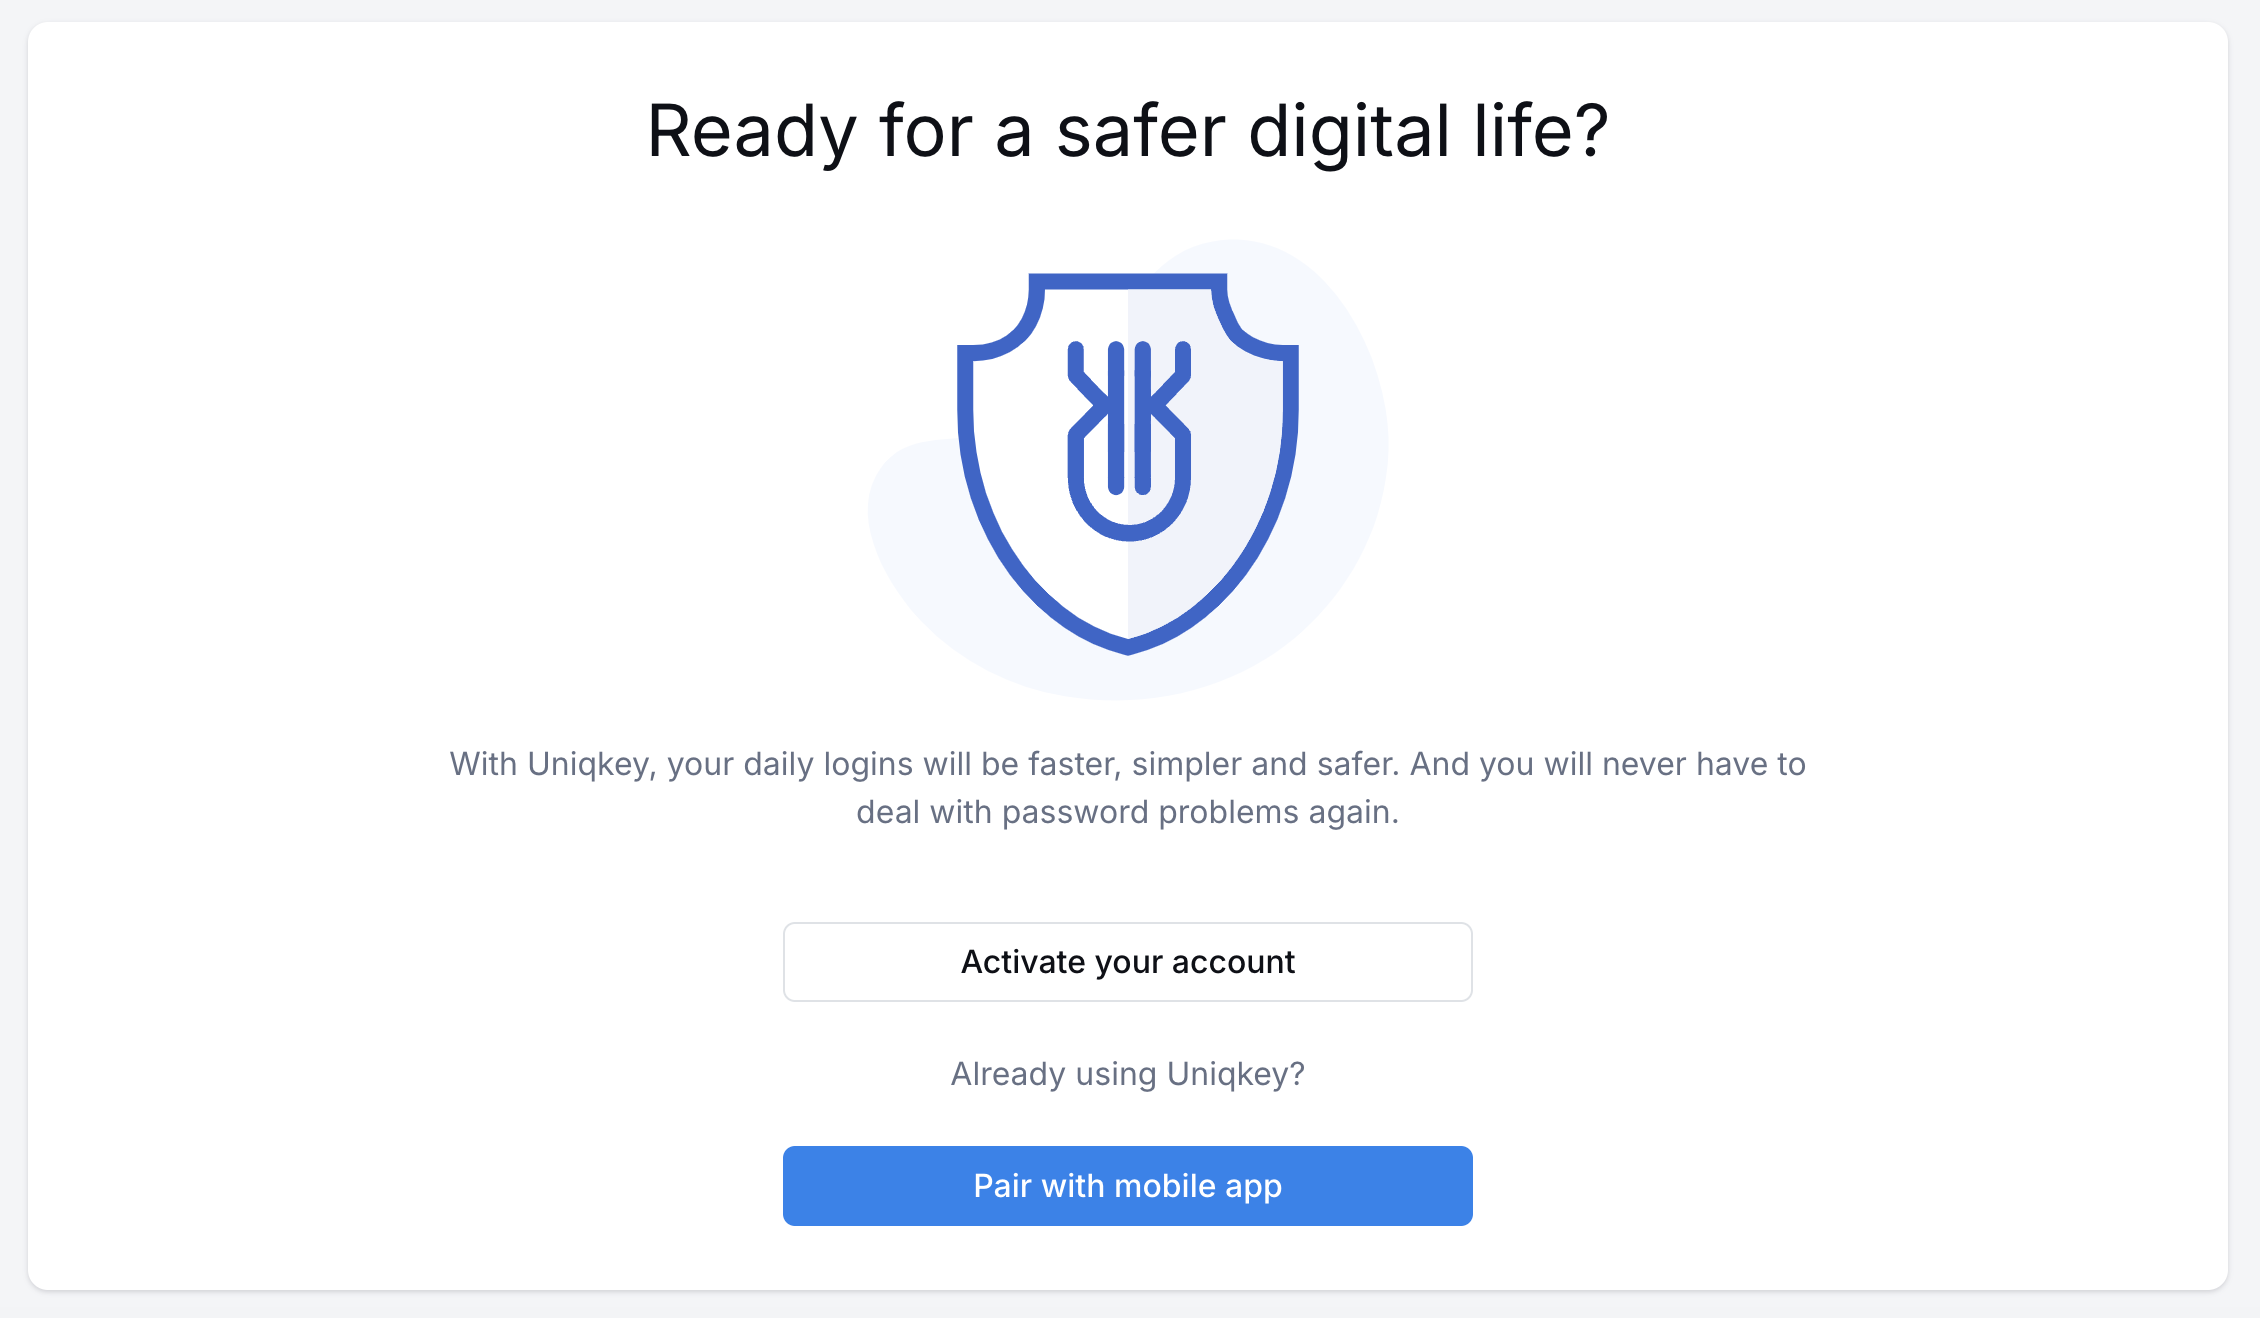Screen dimensions: 2260x1318
Task: Click 'And you will never have to' text
Action: coord(1608,765)
